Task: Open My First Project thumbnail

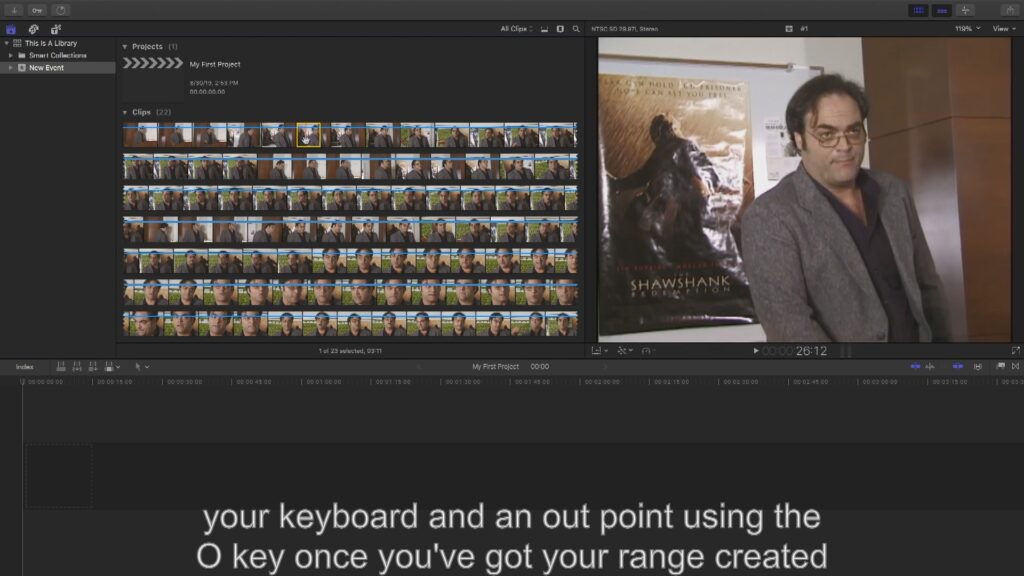Action: [x=152, y=64]
